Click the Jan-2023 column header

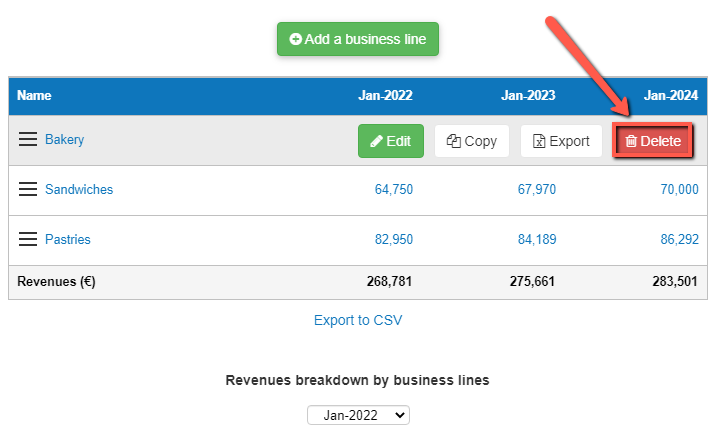528,96
